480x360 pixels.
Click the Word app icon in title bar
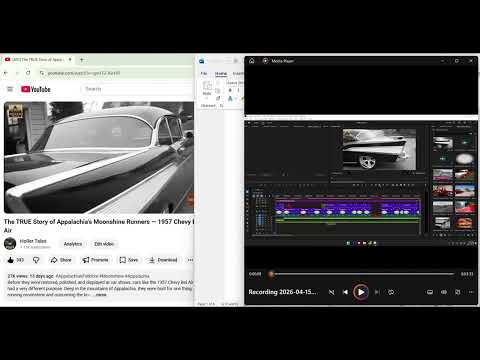[202, 61]
